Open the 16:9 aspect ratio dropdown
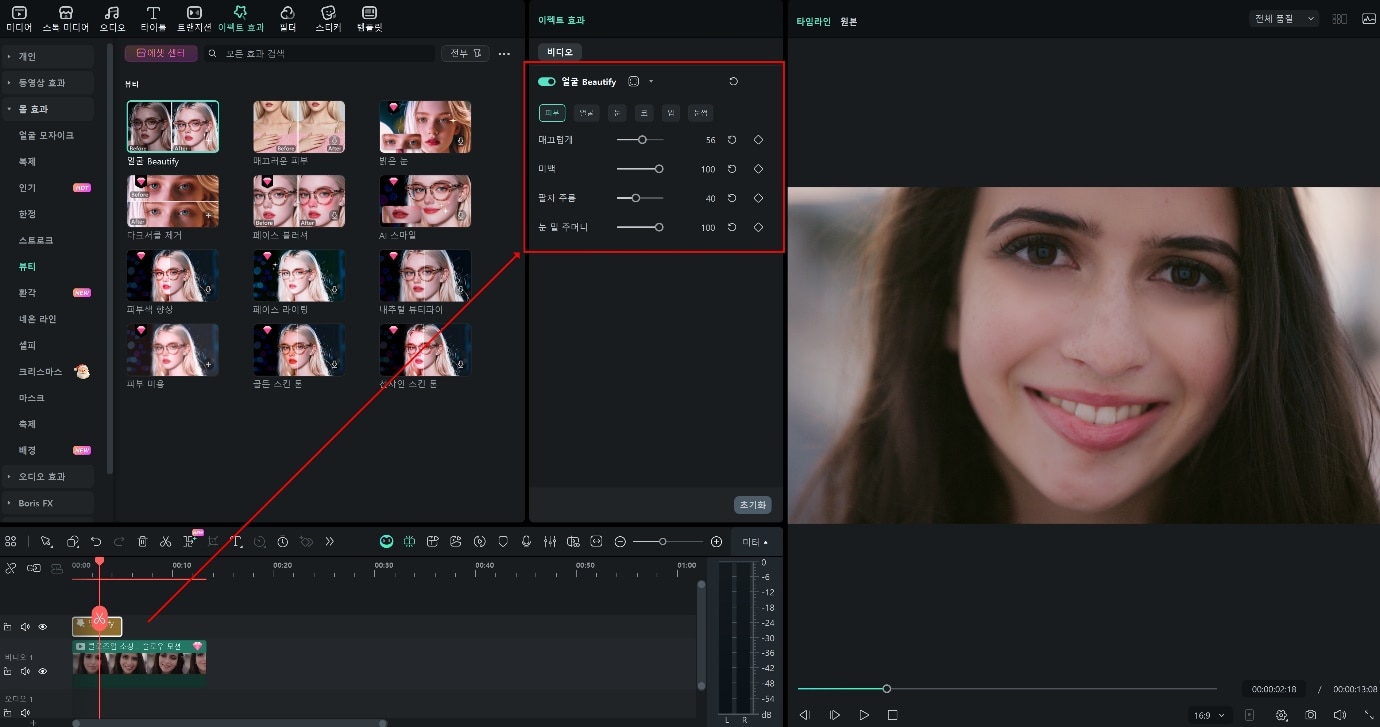 point(1208,715)
